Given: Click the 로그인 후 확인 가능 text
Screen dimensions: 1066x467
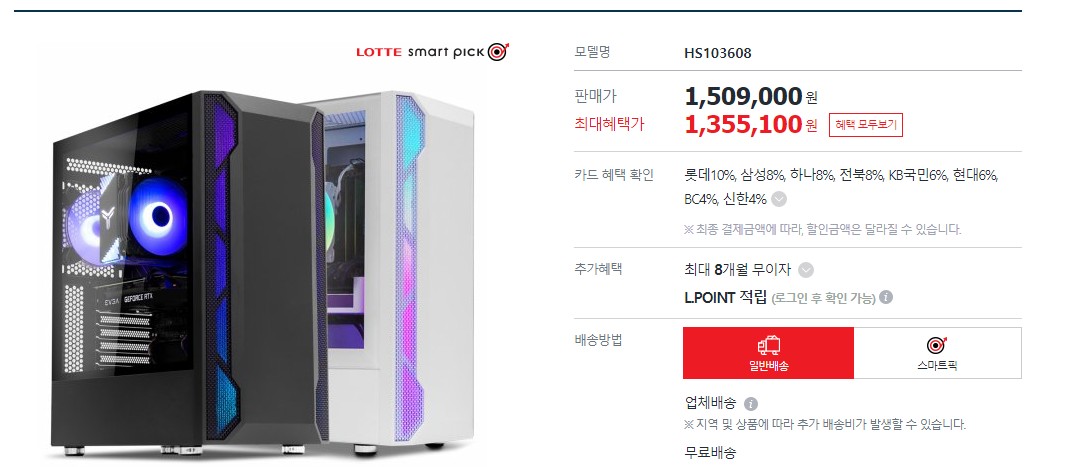Looking at the screenshot, I should (823, 298).
